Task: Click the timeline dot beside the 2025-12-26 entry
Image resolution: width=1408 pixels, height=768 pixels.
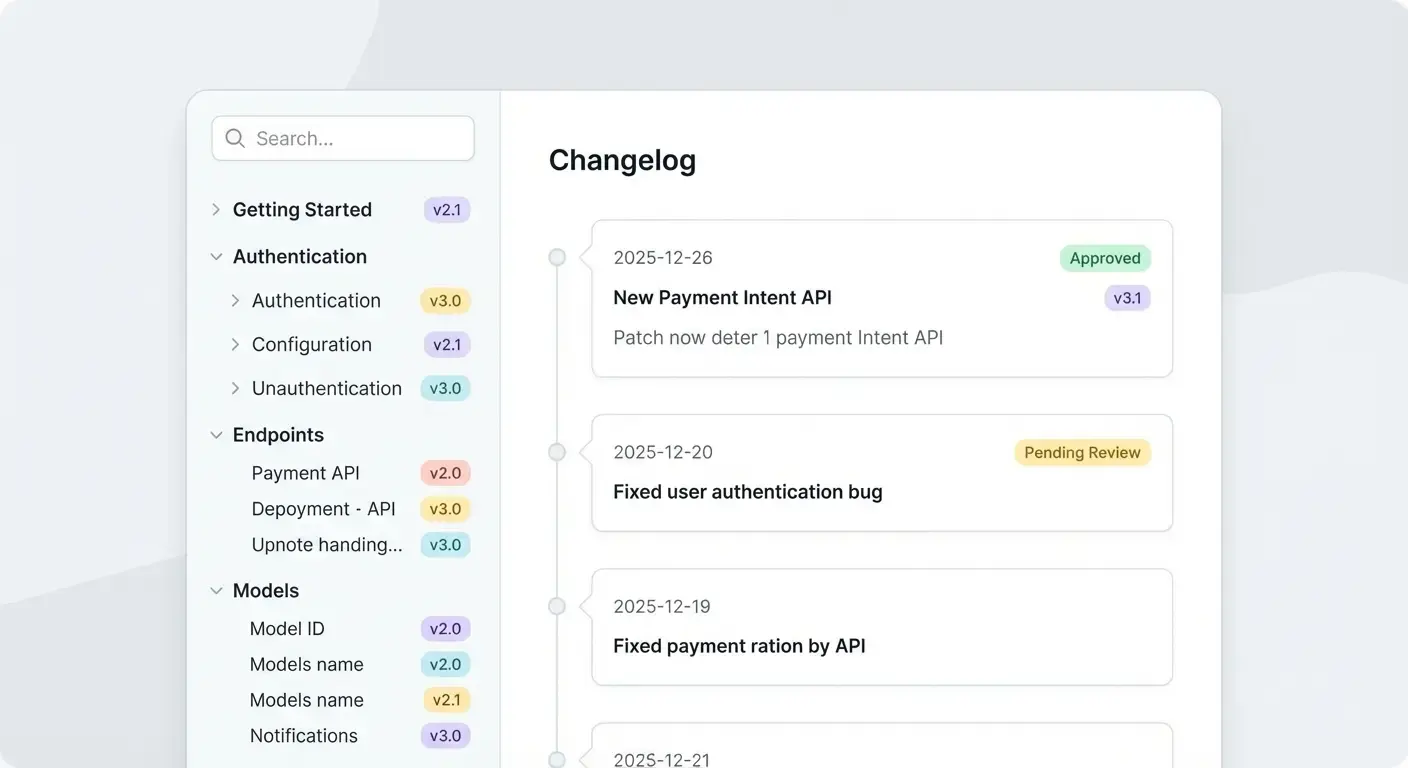Action: tap(557, 256)
